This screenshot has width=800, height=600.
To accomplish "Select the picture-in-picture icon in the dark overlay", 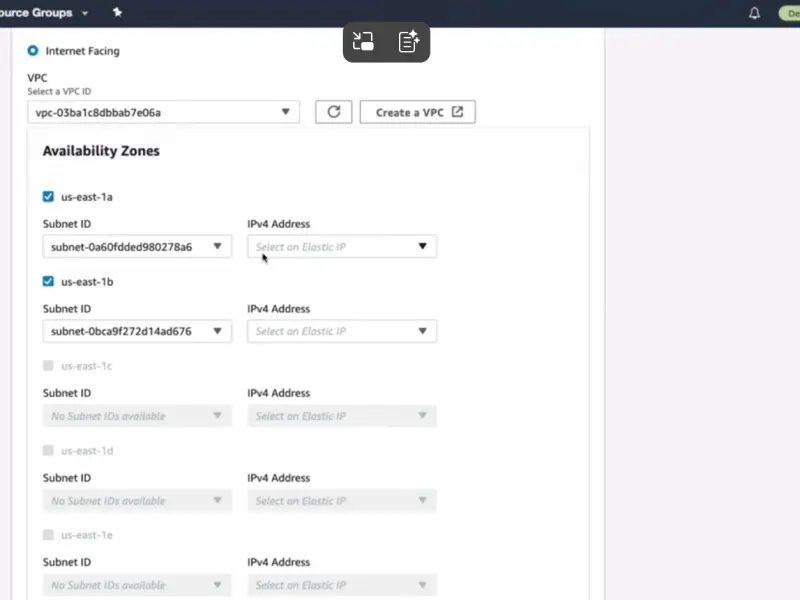I will (364, 42).
